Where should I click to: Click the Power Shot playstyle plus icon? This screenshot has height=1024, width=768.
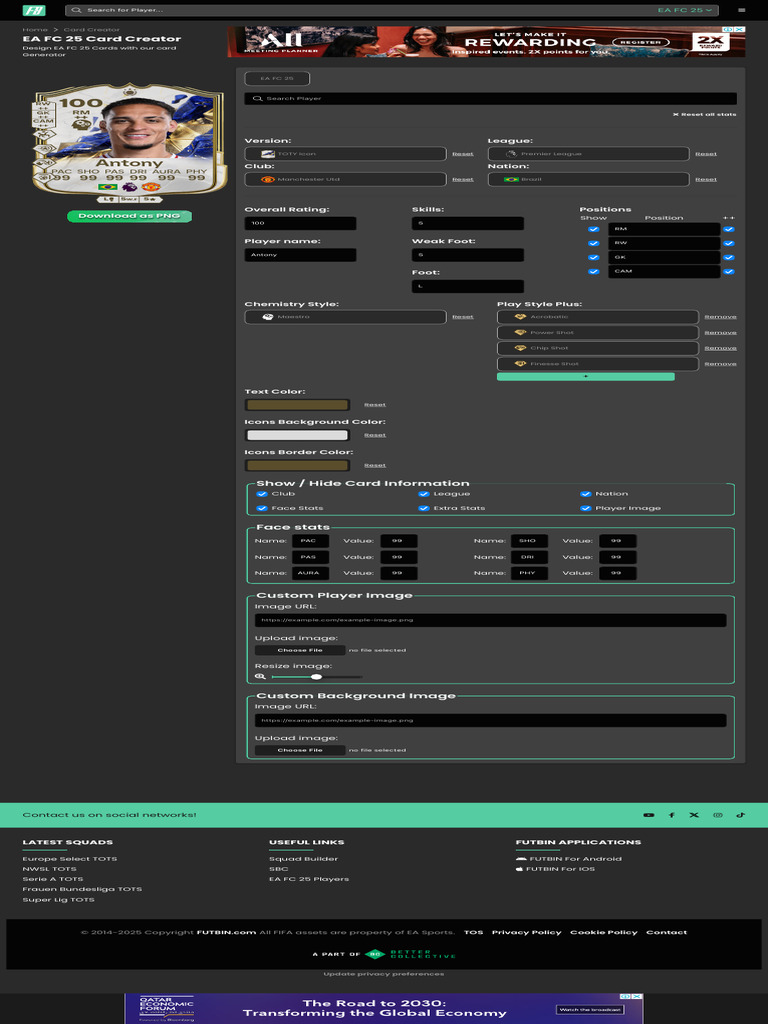tap(520, 333)
